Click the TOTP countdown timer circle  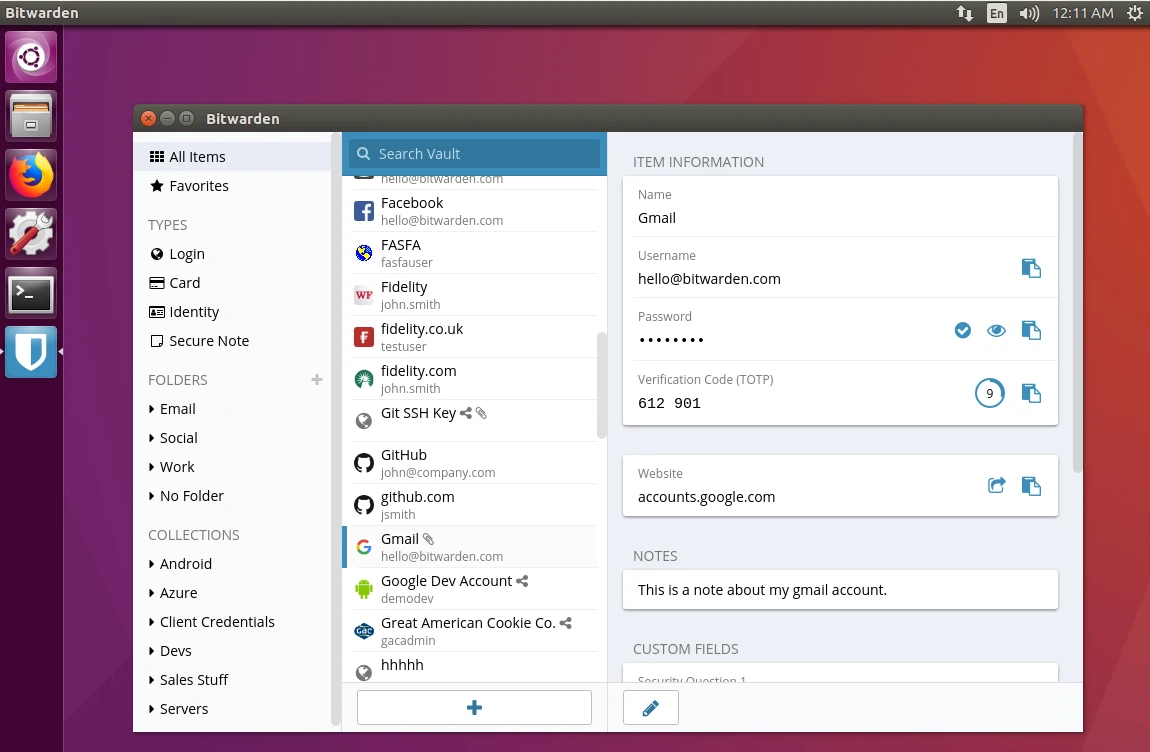[989, 393]
